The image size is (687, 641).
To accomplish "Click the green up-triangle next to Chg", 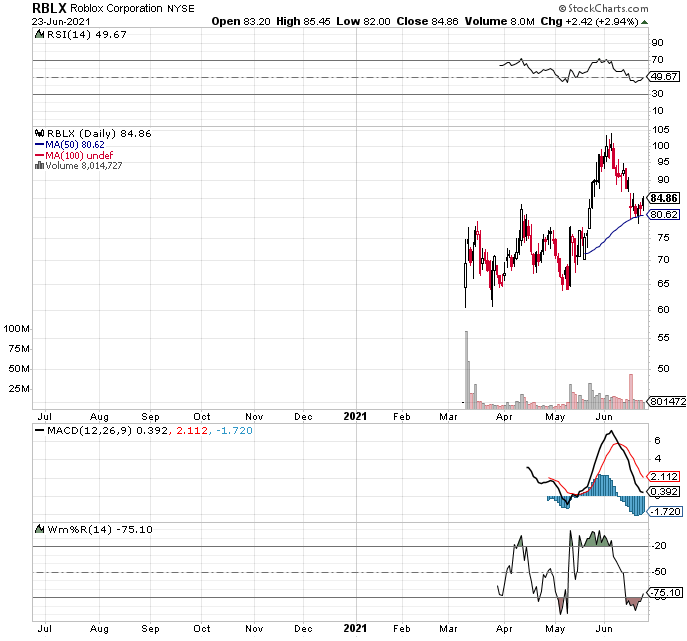I will [645, 22].
